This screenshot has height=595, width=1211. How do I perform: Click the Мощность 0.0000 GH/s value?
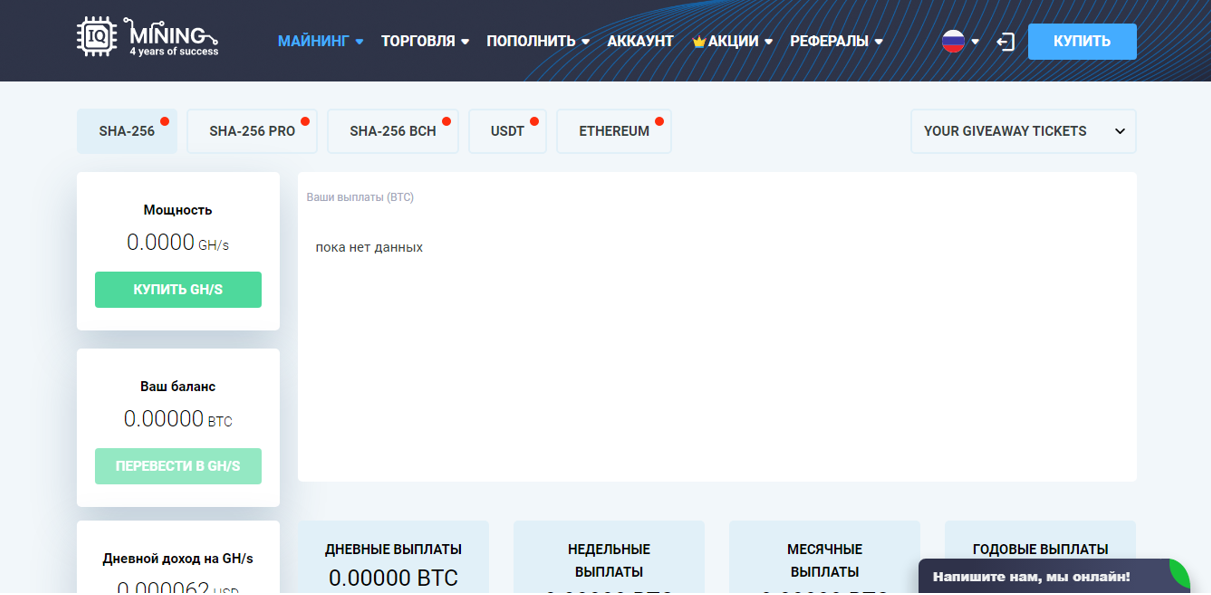pos(178,242)
